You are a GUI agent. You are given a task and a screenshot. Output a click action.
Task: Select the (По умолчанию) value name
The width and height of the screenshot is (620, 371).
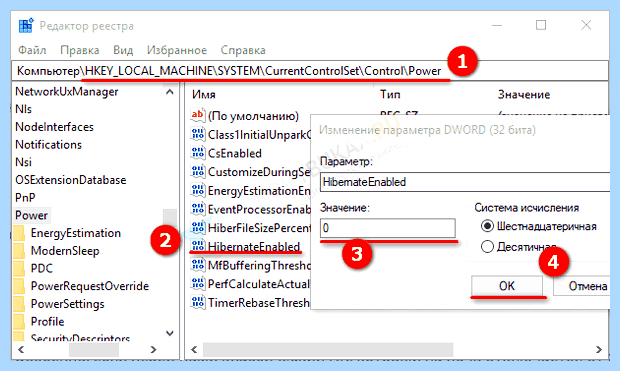point(253,116)
